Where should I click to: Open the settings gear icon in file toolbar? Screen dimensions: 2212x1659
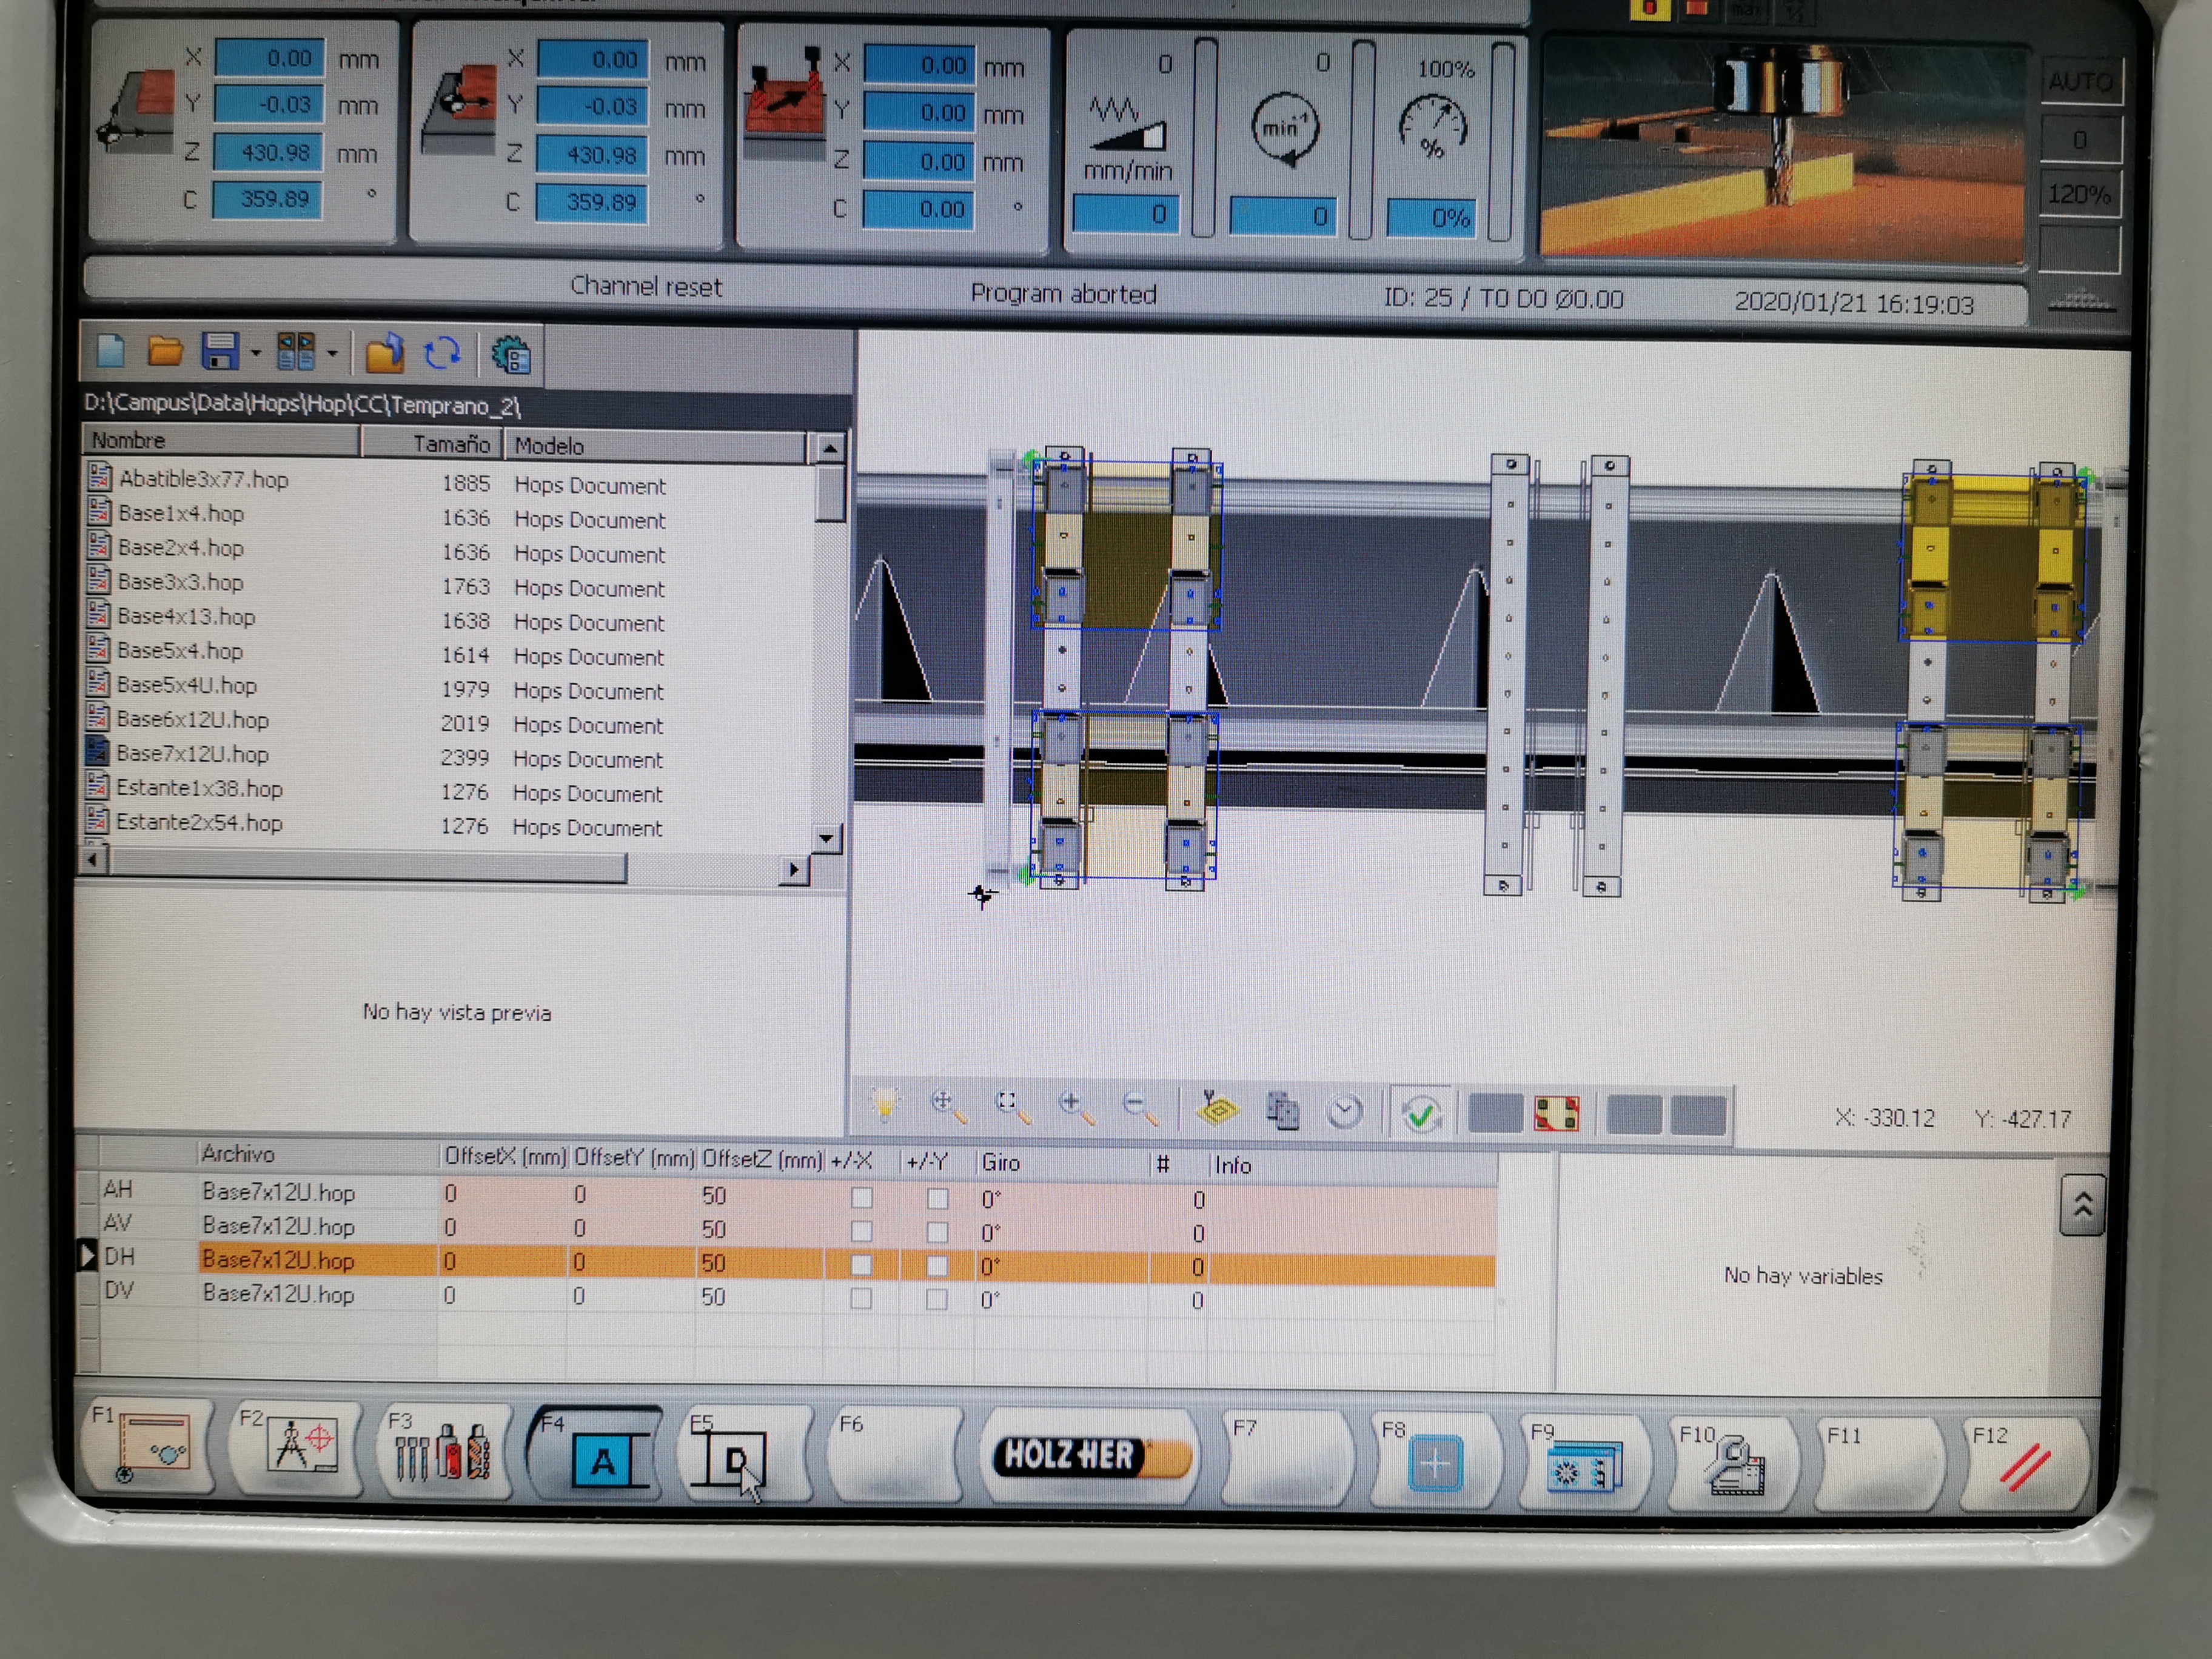click(x=511, y=355)
